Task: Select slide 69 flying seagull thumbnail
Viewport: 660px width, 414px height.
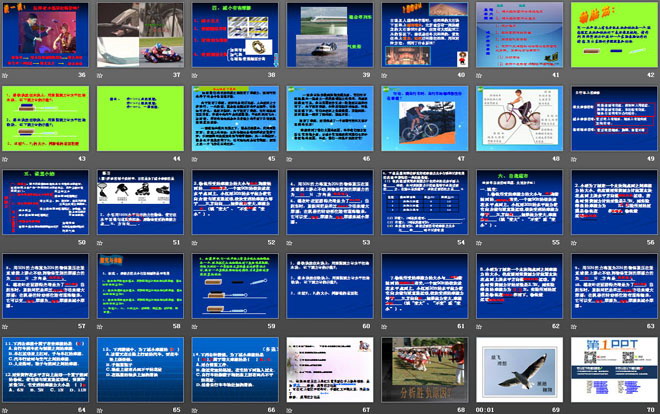Action: point(519,369)
